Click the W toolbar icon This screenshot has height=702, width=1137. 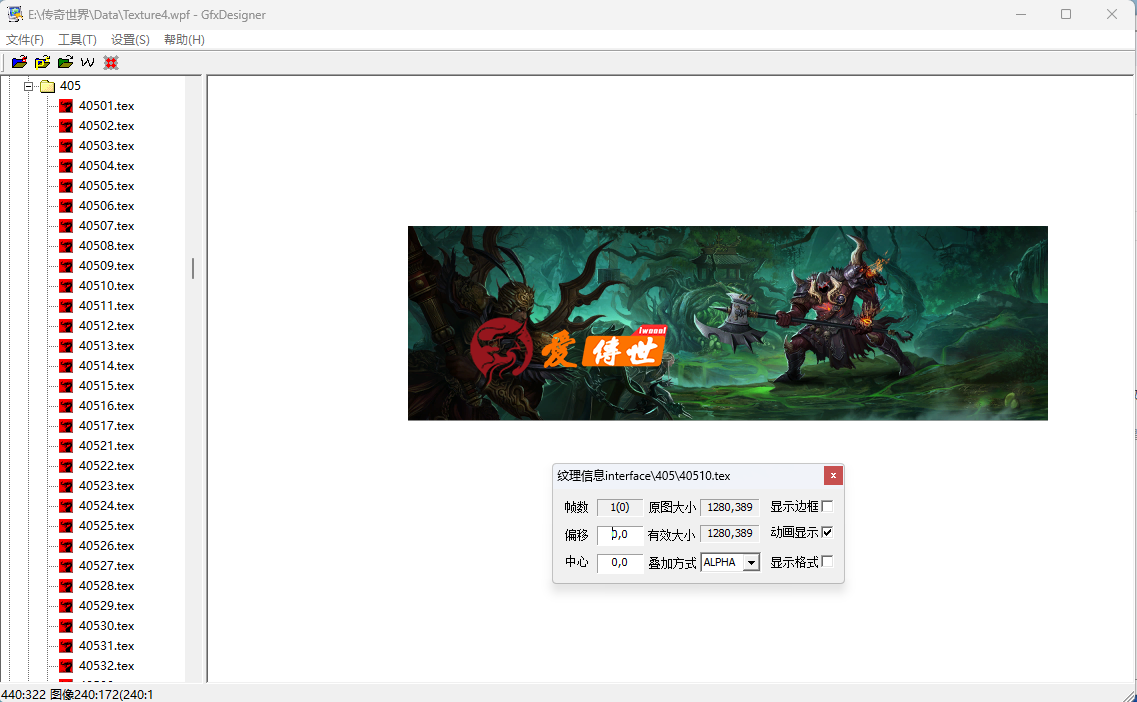(x=88, y=61)
